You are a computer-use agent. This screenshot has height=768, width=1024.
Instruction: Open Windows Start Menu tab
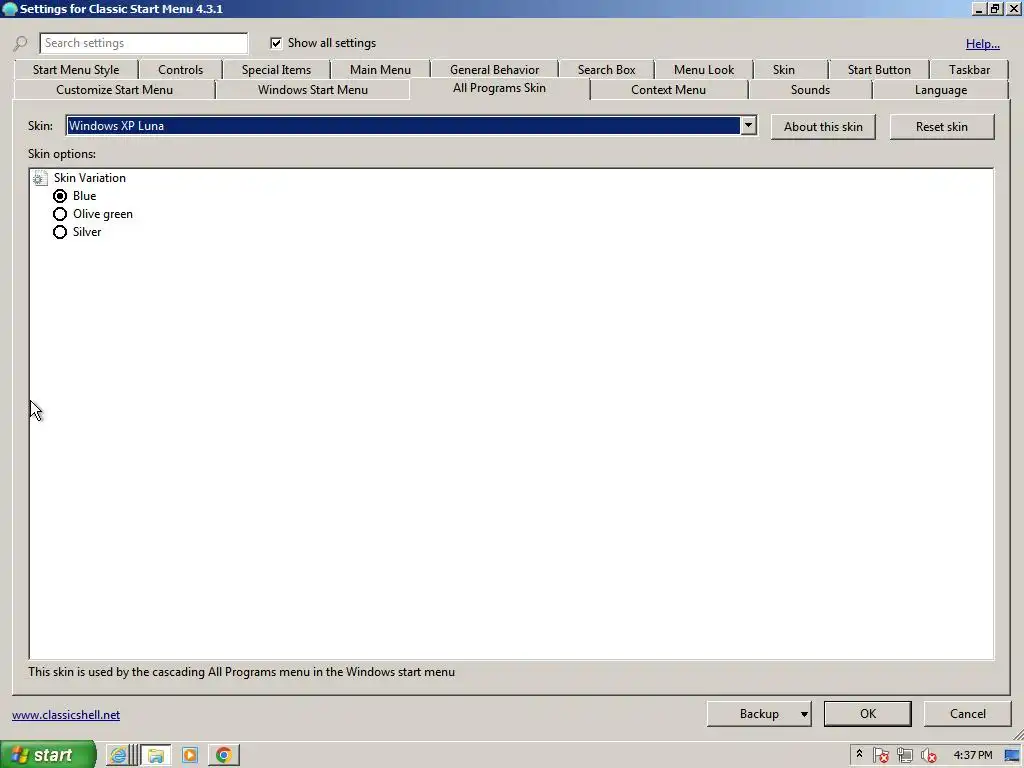click(312, 90)
